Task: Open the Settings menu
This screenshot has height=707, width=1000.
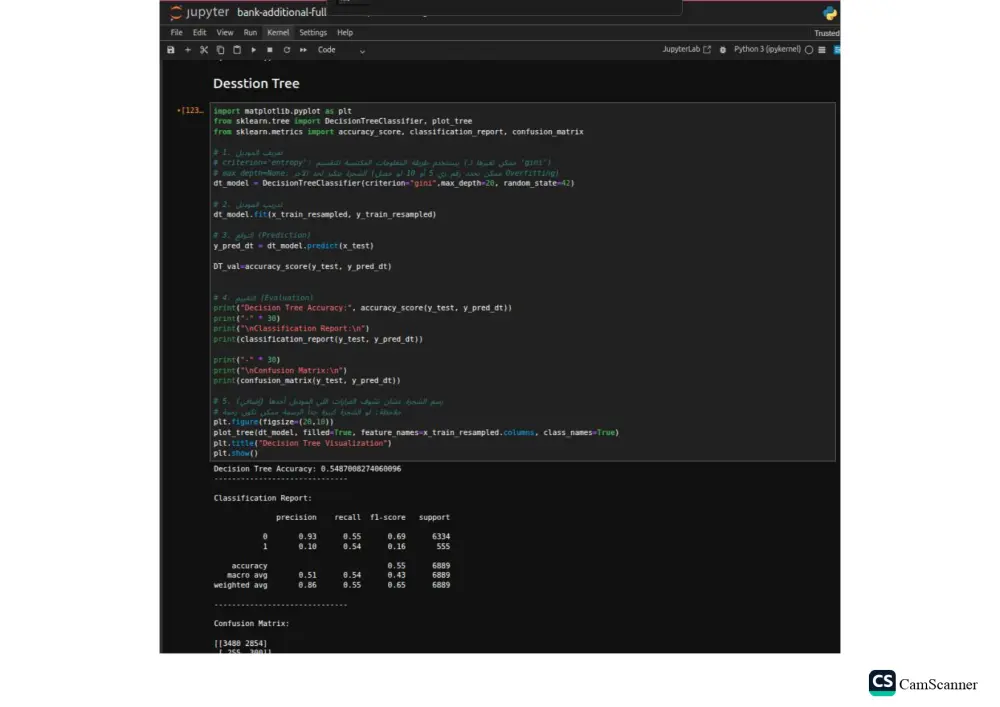Action: pyautogui.click(x=313, y=32)
